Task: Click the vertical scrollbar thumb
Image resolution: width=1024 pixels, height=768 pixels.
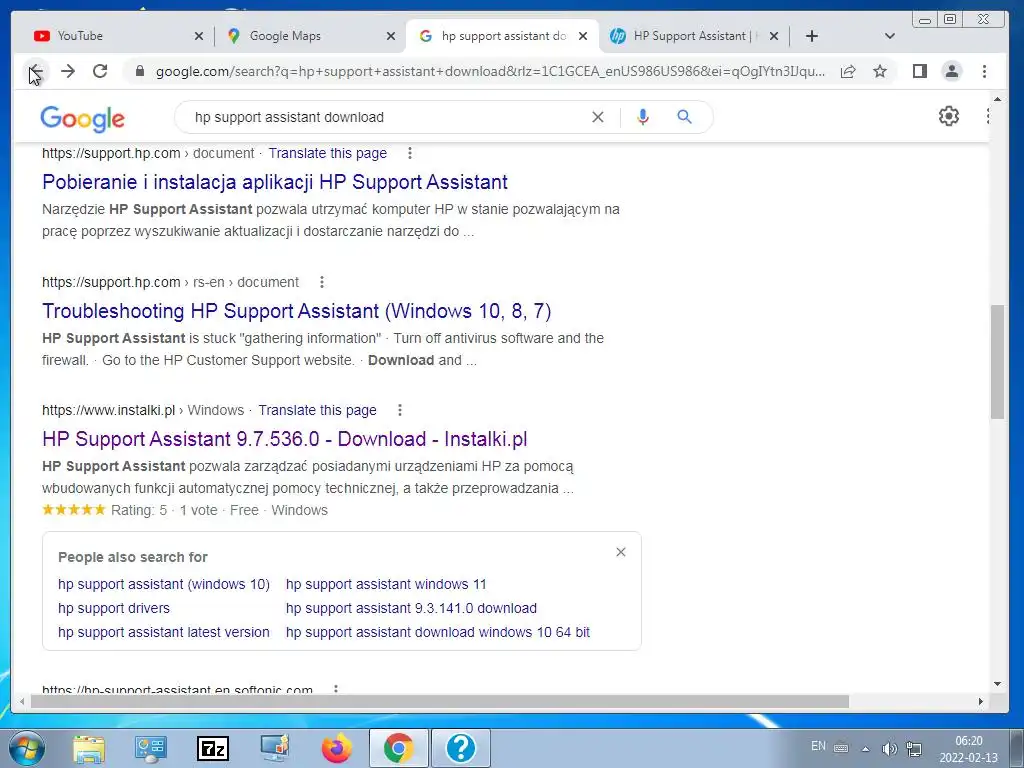Action: [997, 361]
